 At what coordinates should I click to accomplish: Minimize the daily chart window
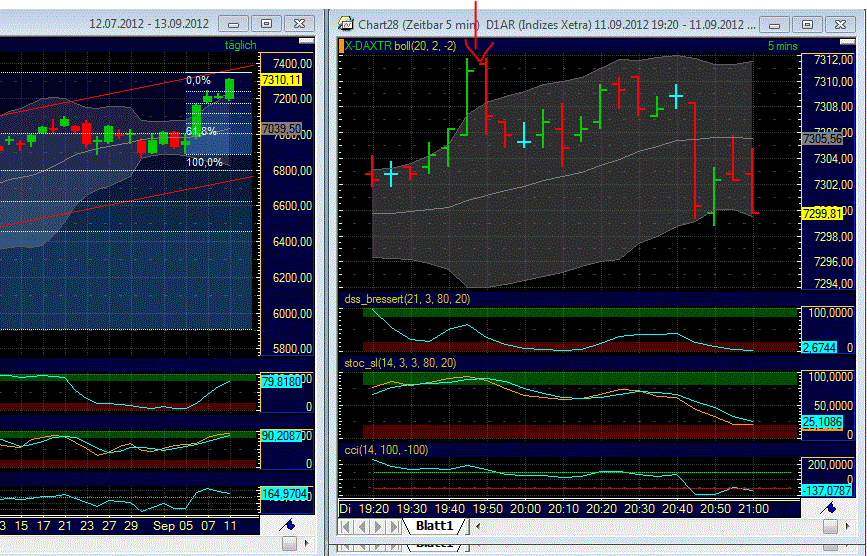point(233,24)
